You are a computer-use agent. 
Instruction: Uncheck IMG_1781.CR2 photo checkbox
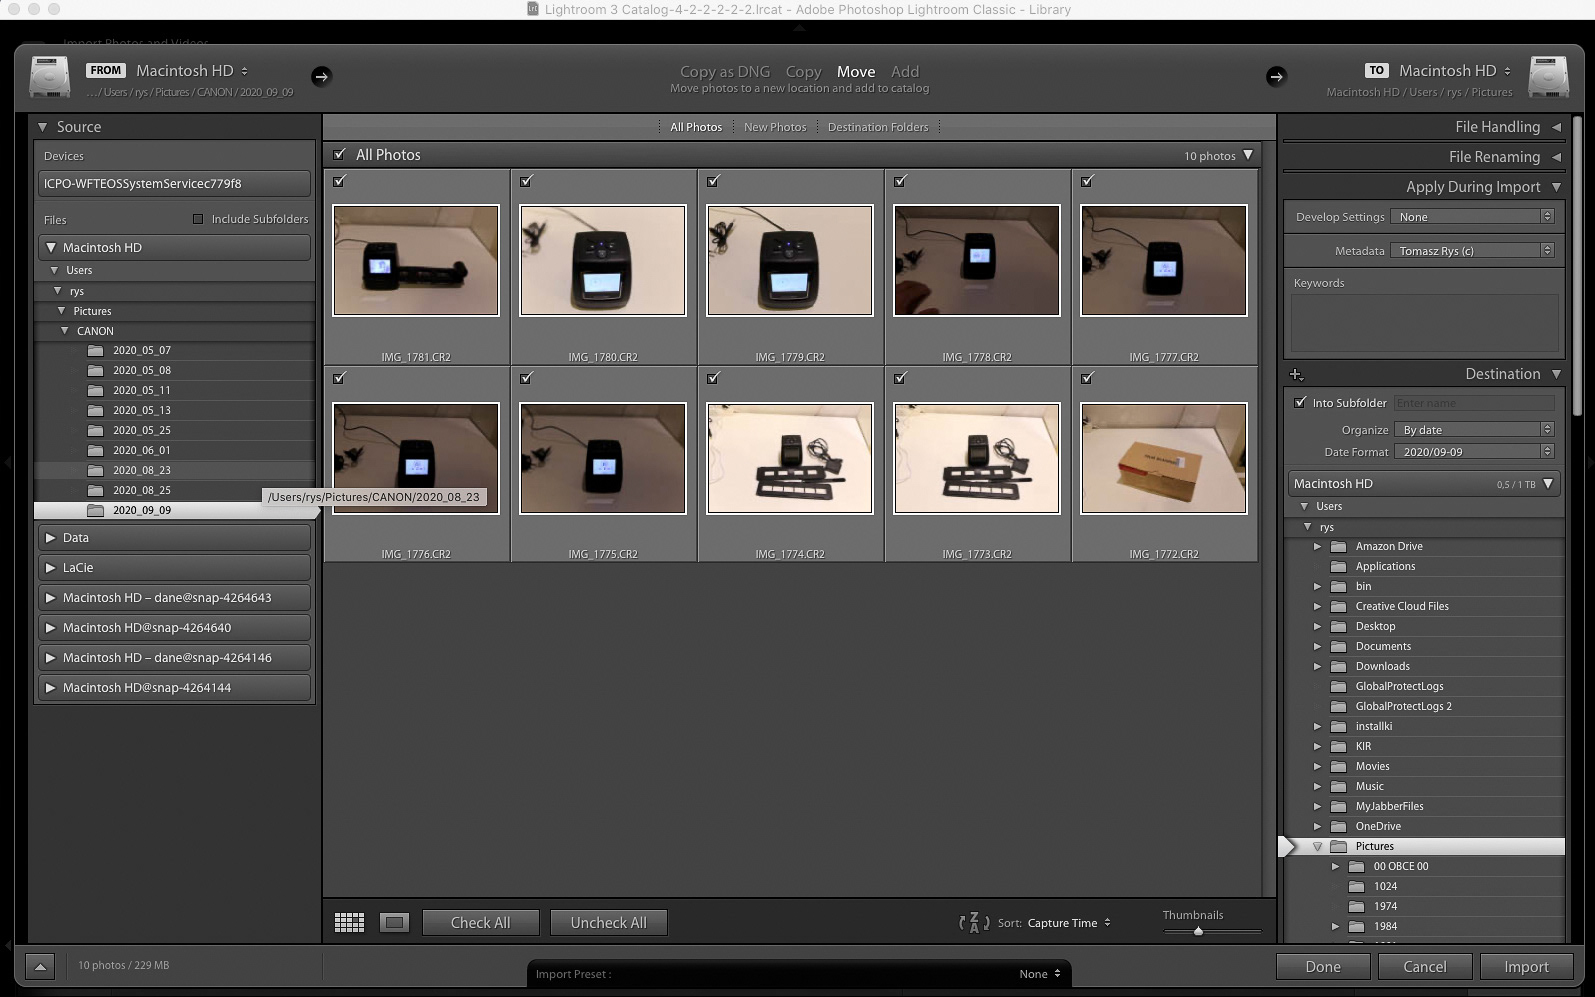point(339,181)
